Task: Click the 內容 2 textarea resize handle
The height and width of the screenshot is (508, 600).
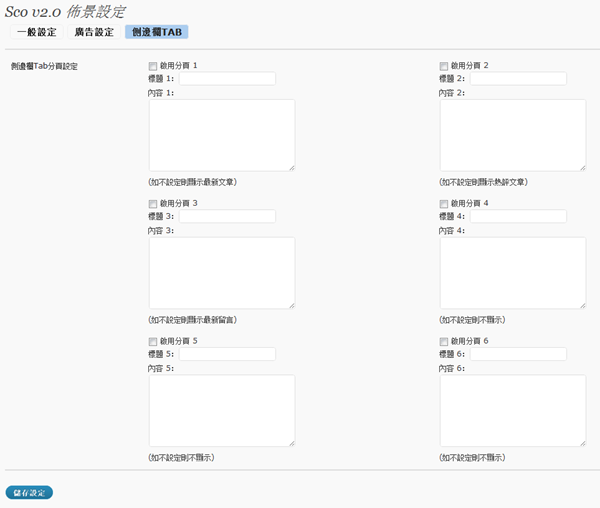Action: (x=582, y=168)
